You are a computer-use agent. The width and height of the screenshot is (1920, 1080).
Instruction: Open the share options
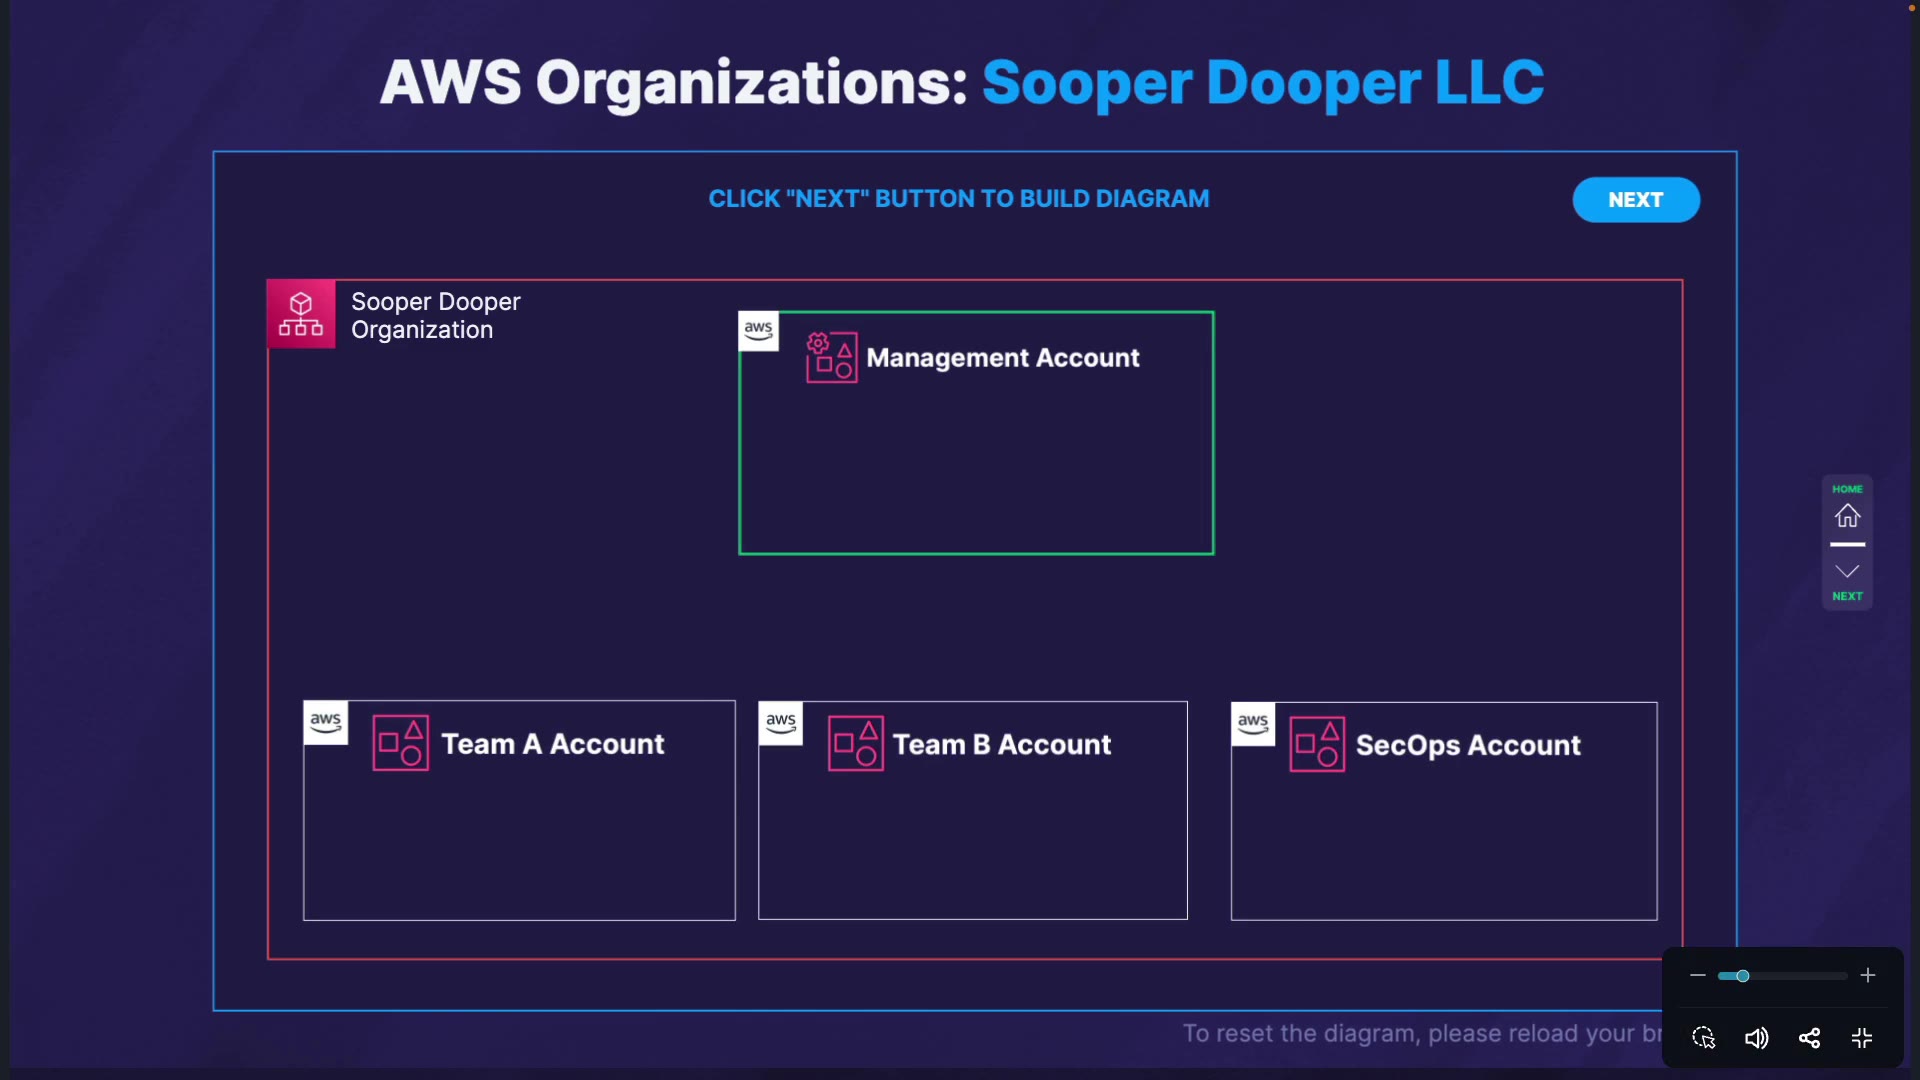1809,1038
